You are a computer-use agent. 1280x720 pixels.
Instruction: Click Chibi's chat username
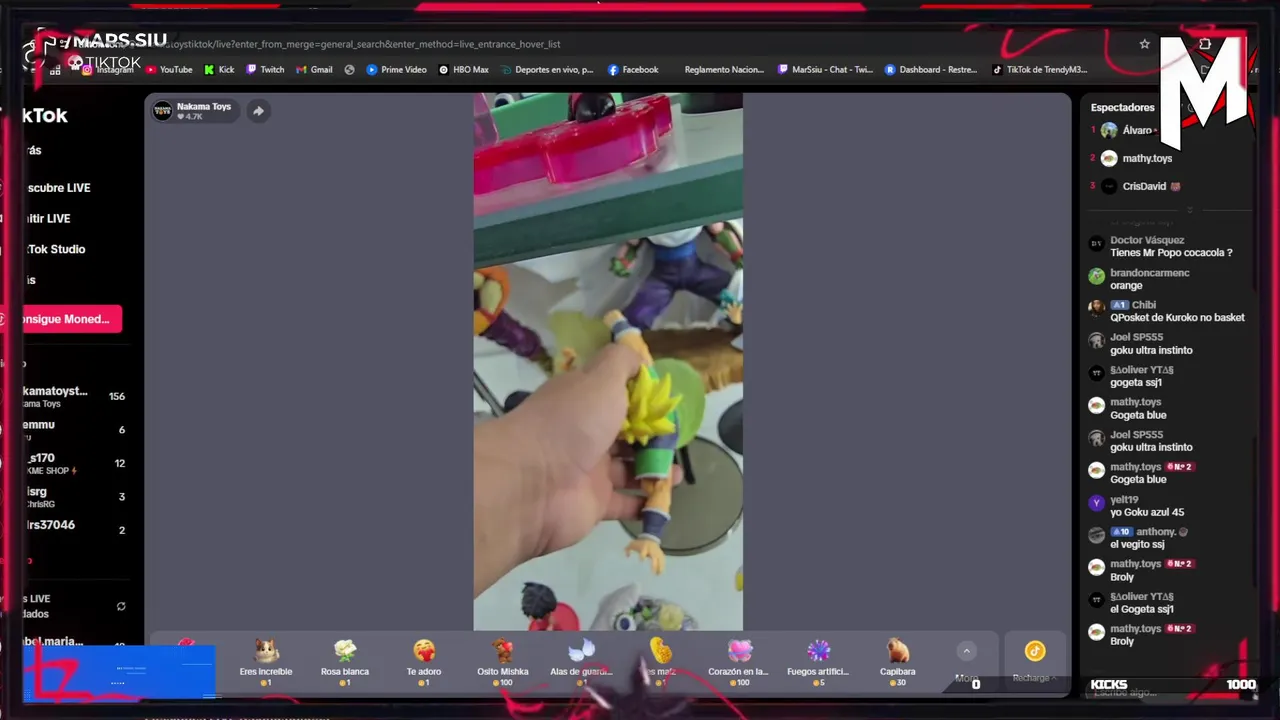coord(1144,305)
